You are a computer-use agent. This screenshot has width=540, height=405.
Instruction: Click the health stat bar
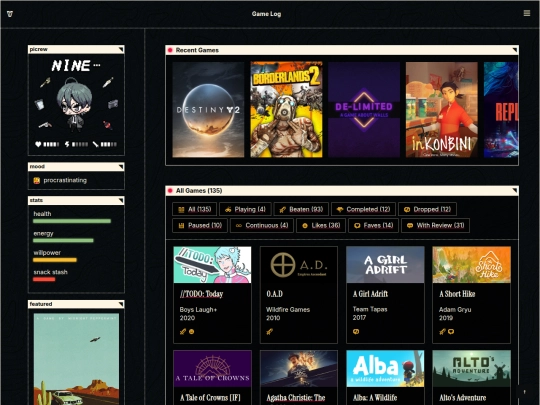point(72,221)
